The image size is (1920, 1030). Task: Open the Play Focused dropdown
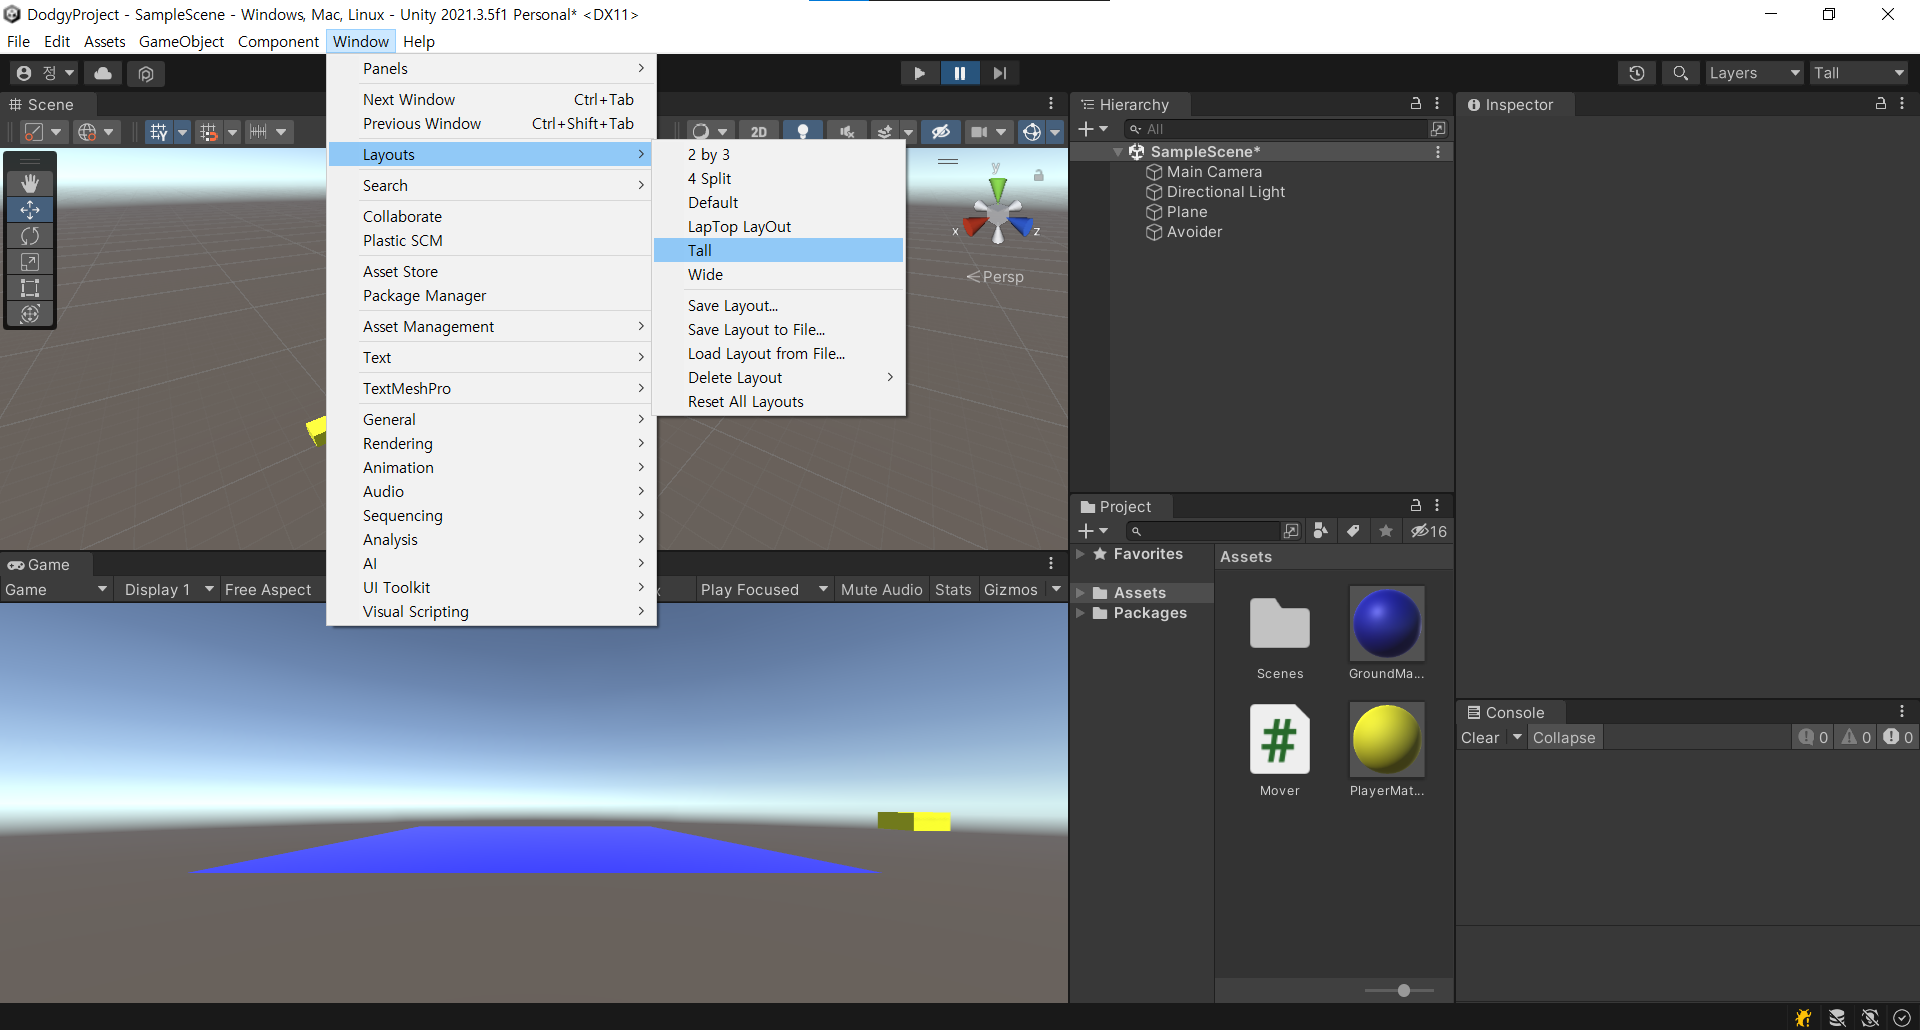(x=764, y=590)
